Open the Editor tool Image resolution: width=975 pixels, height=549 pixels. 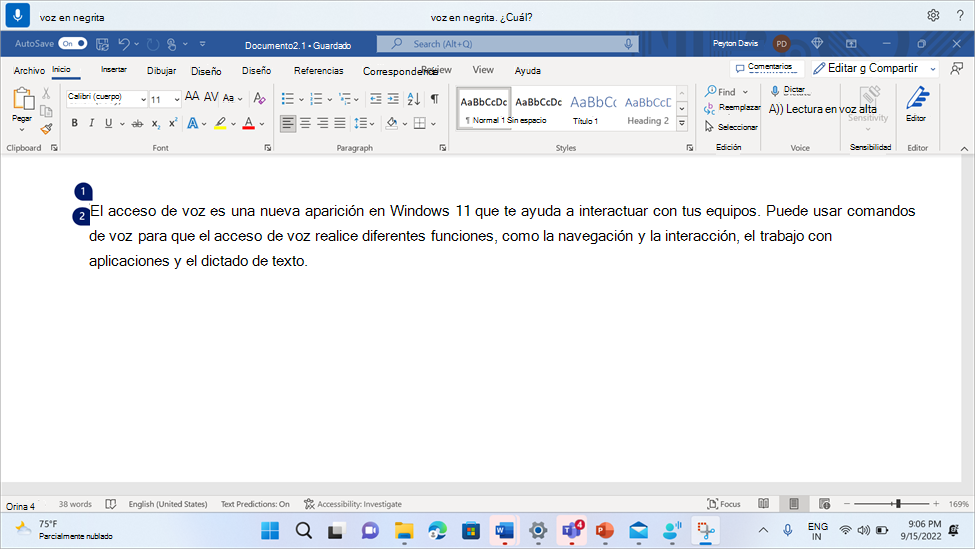[917, 104]
